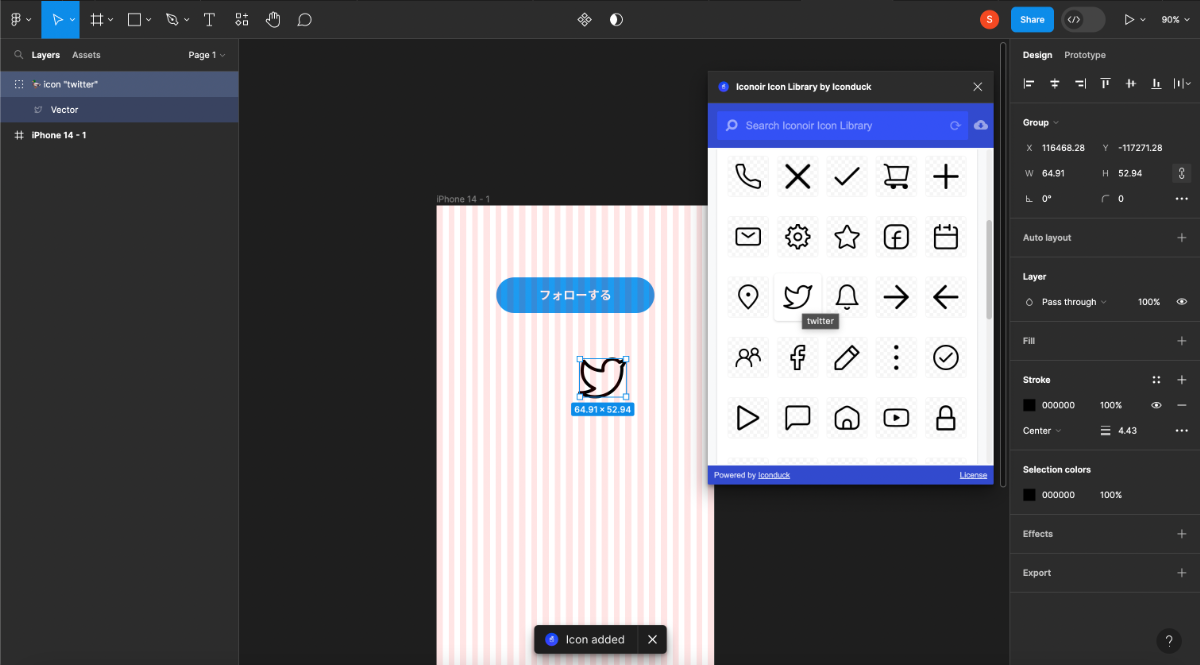This screenshot has width=1200, height=665.
Task: Toggle Dev Mode switch
Action: point(1083,19)
